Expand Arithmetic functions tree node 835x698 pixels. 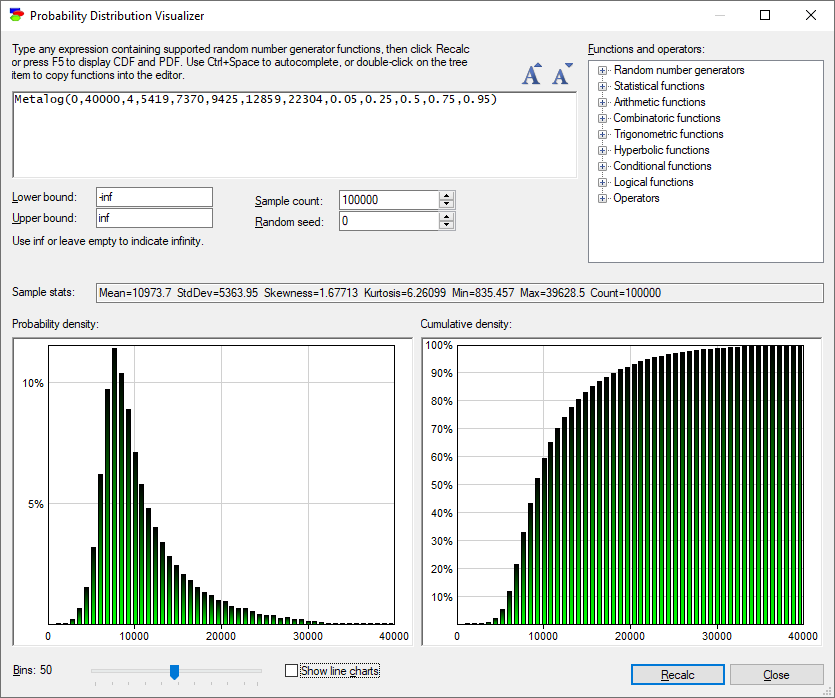602,102
